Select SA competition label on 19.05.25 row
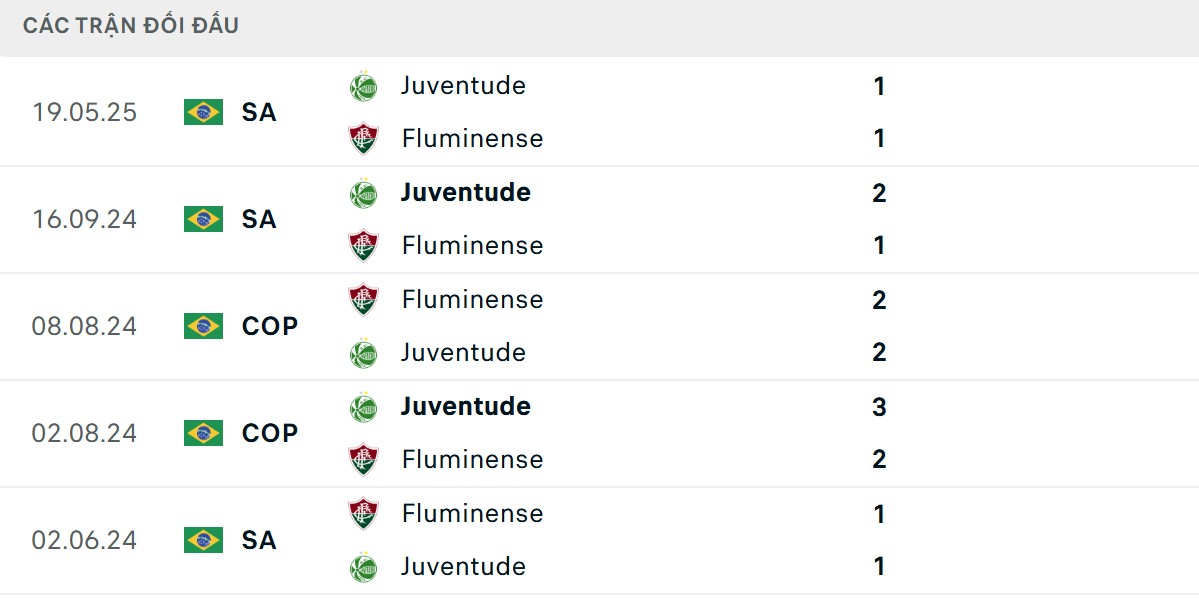This screenshot has height=598, width=1199. pyautogui.click(x=259, y=112)
